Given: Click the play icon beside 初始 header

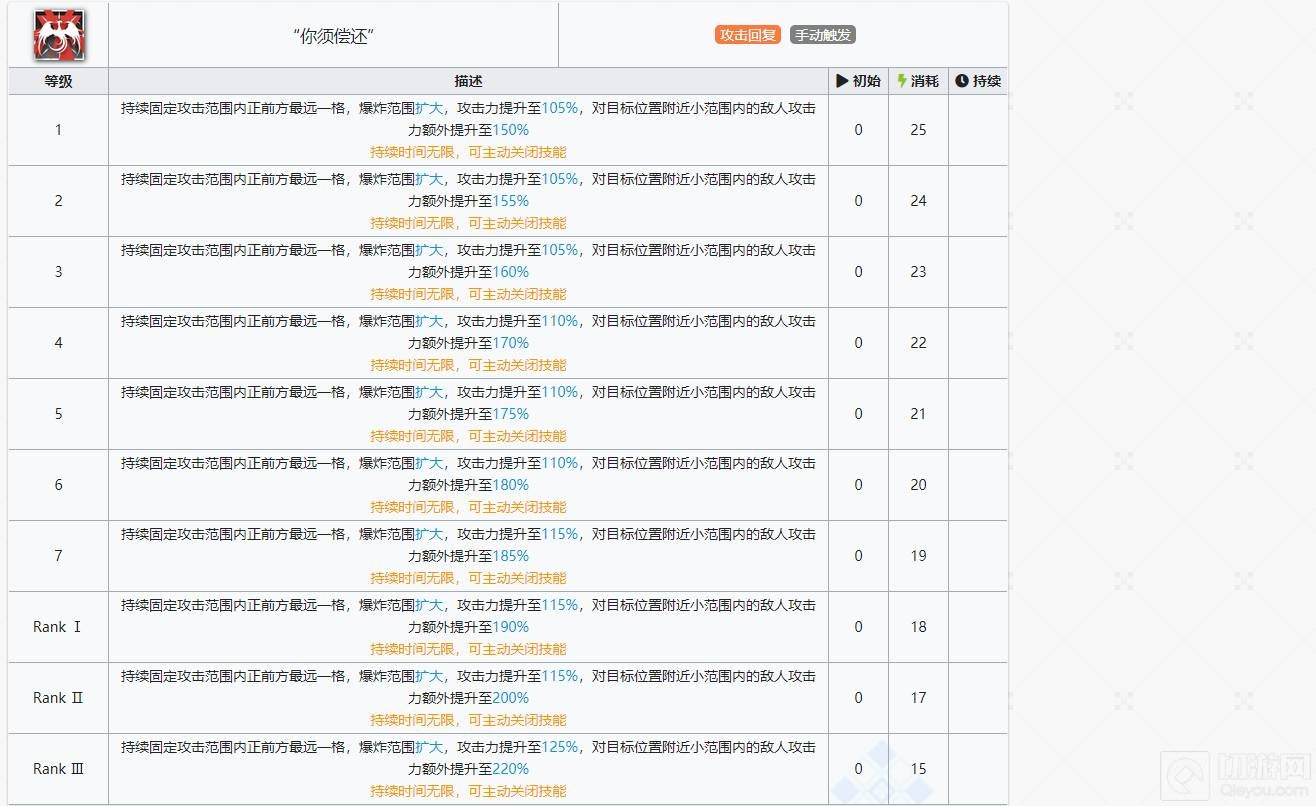Looking at the screenshot, I should [842, 81].
